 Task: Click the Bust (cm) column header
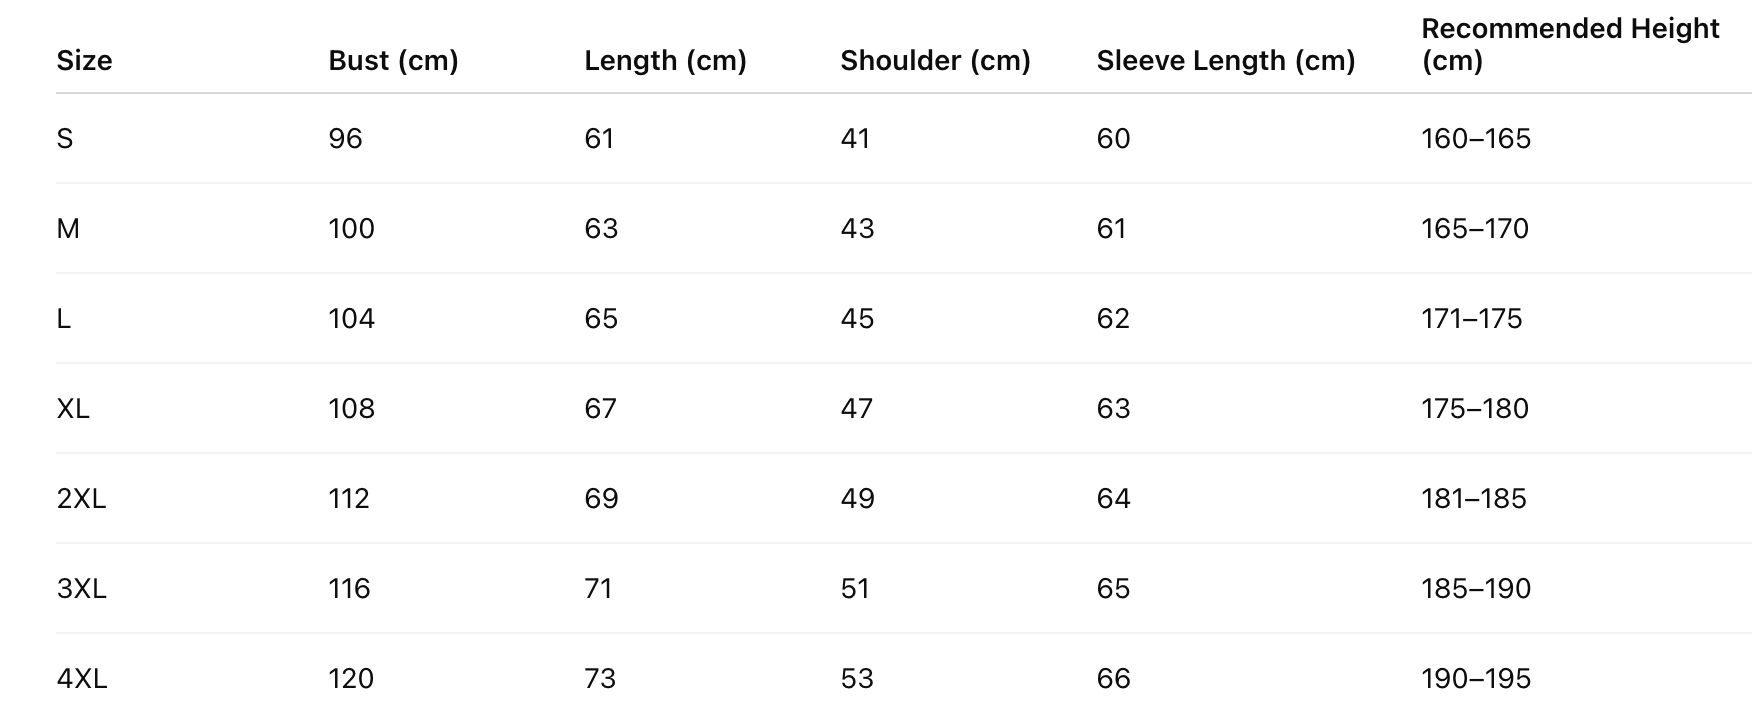tap(393, 61)
